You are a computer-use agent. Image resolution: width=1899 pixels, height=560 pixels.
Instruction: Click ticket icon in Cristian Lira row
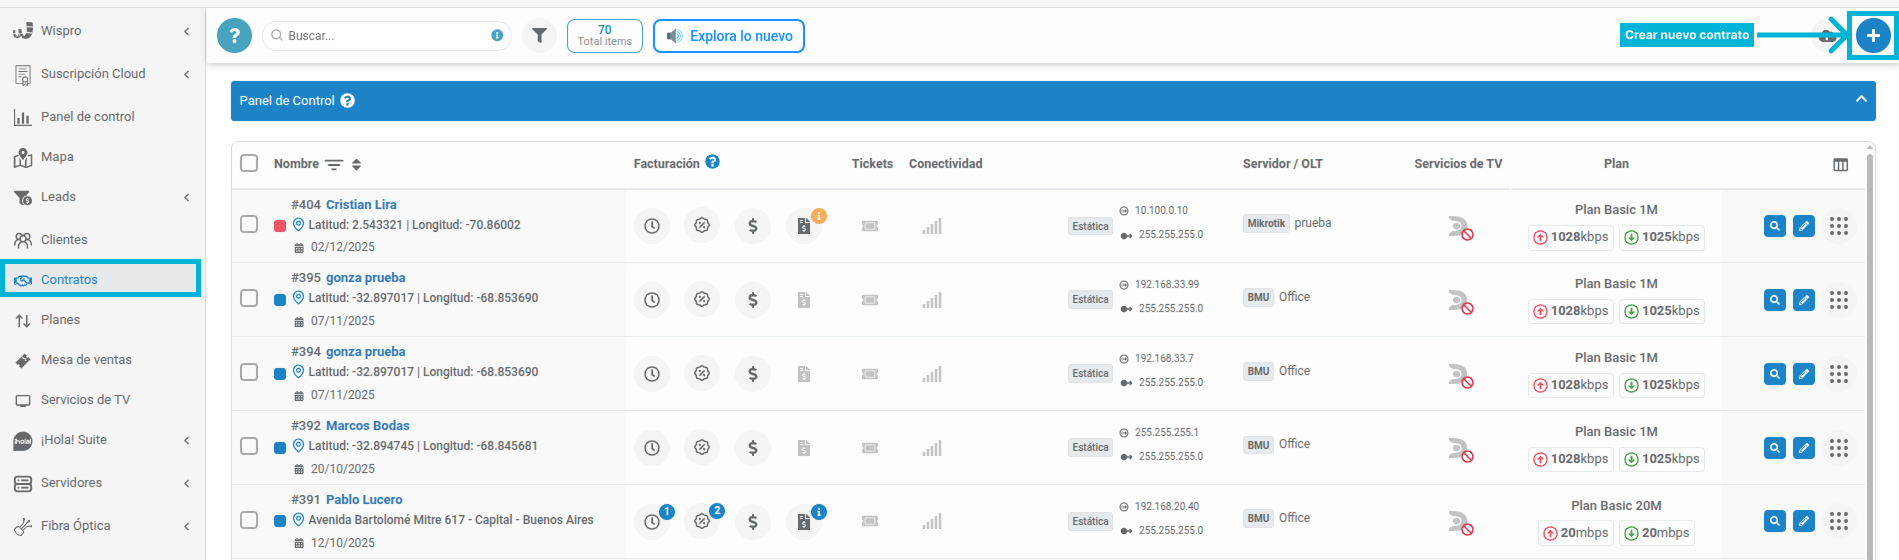[x=870, y=226]
